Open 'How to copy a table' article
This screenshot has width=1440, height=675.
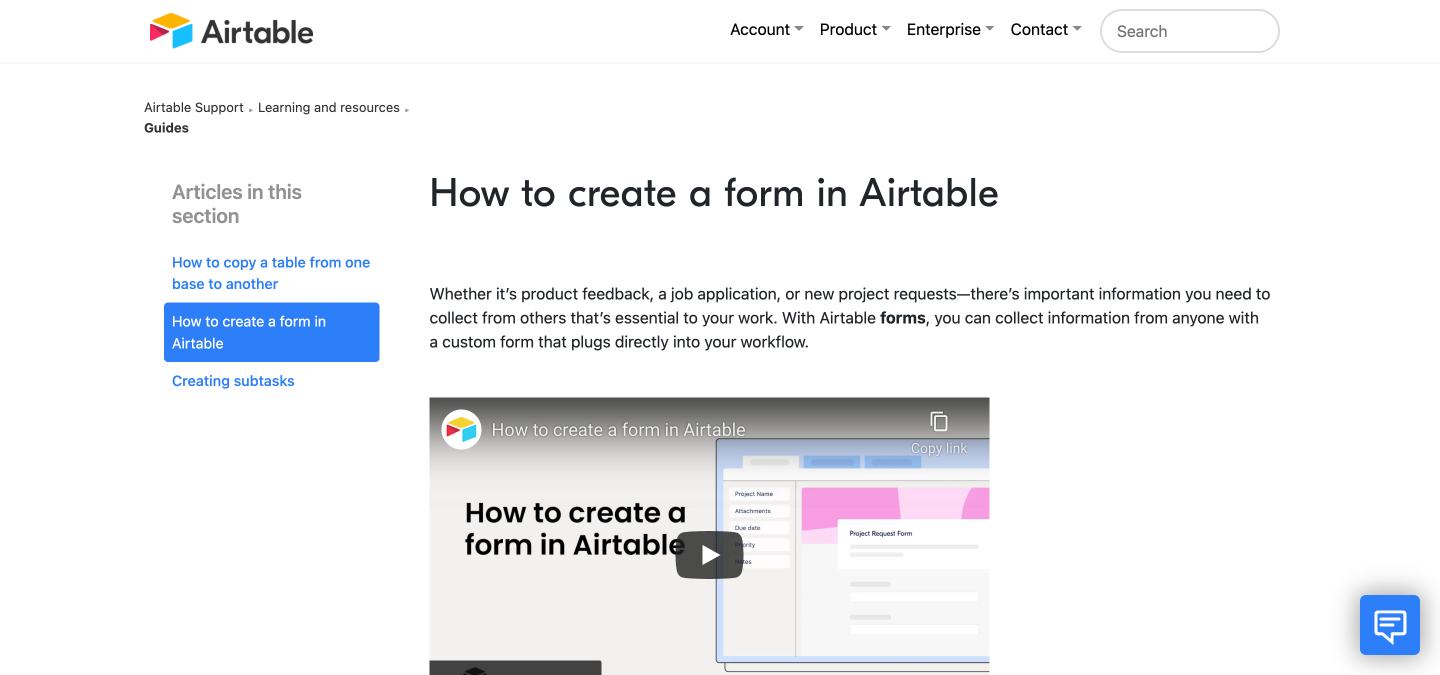271,273
